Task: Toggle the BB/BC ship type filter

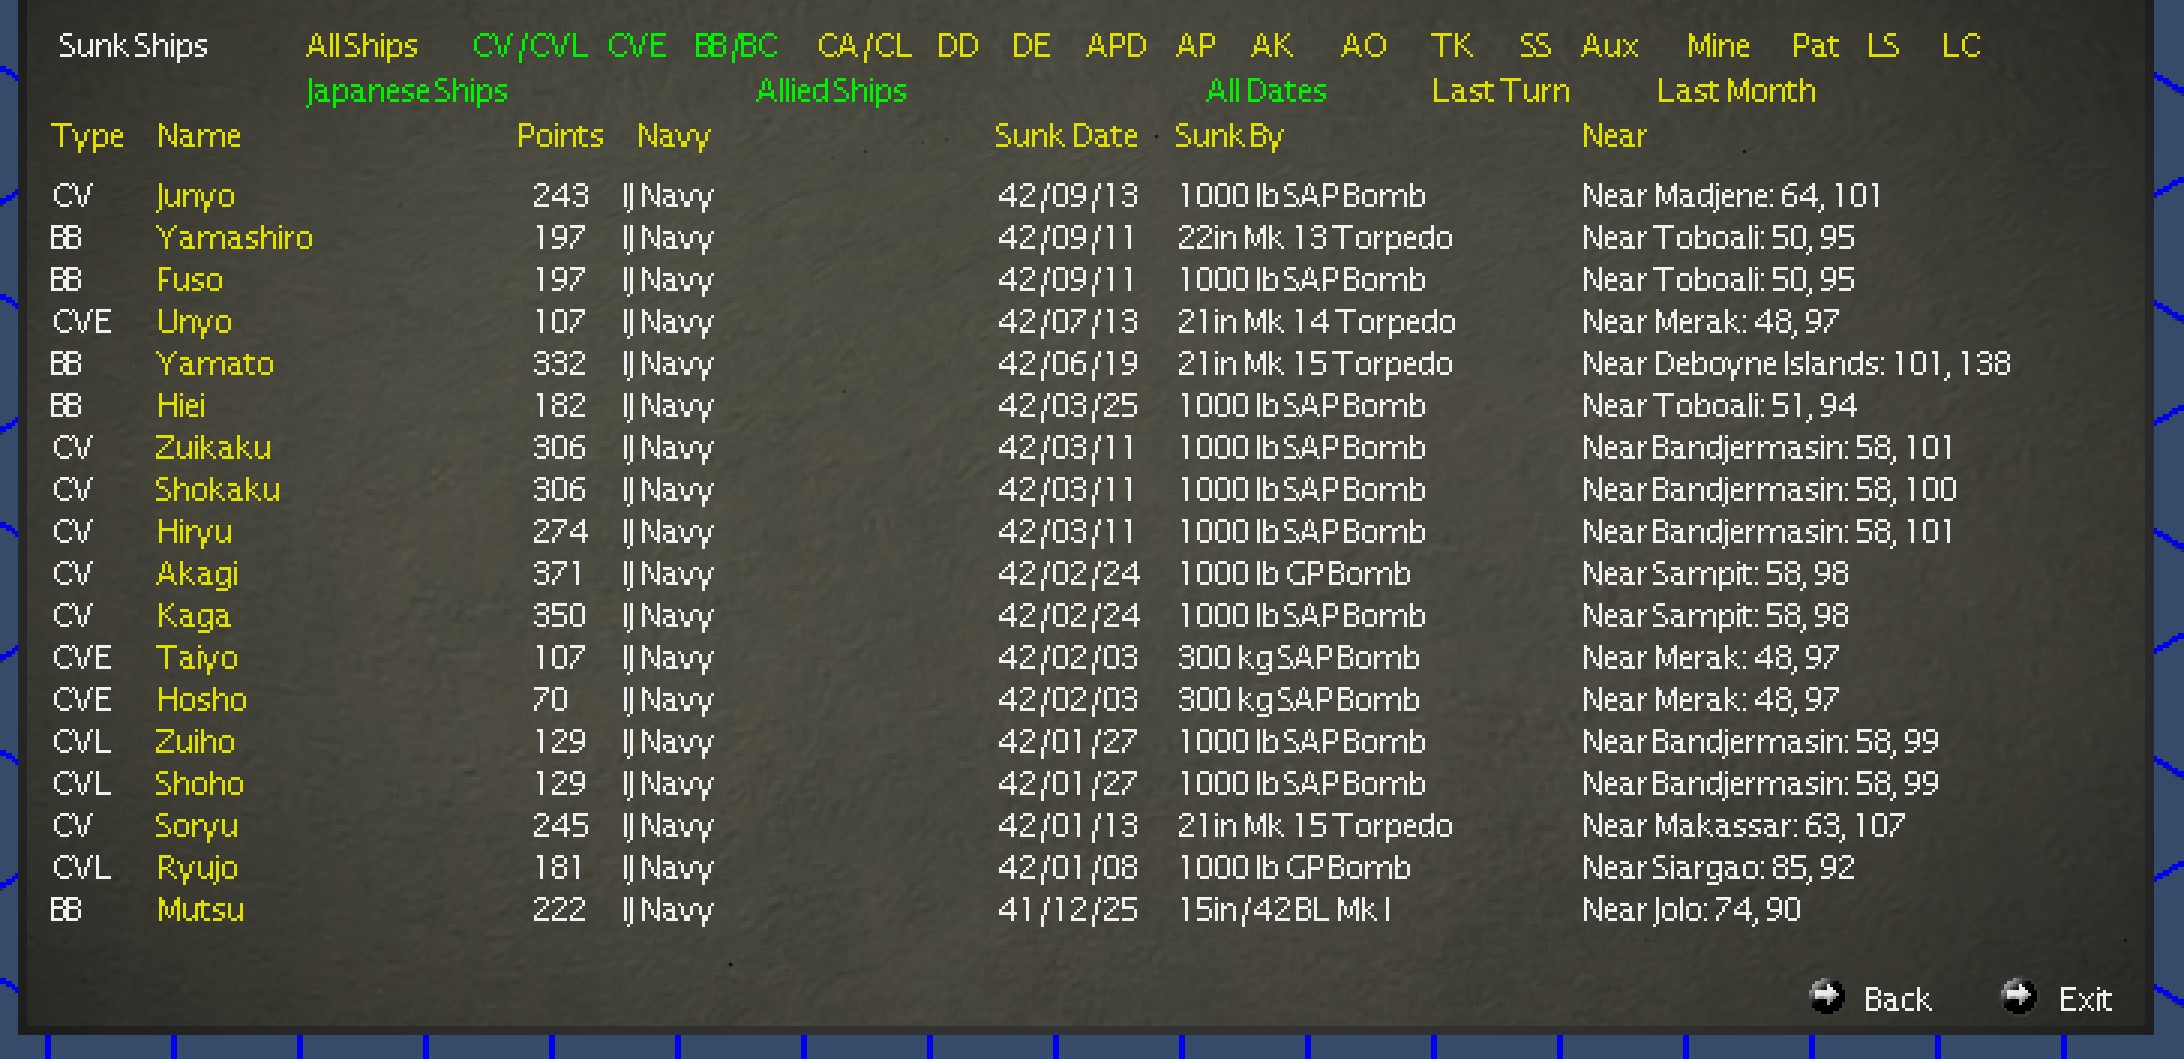Action: click(x=736, y=45)
